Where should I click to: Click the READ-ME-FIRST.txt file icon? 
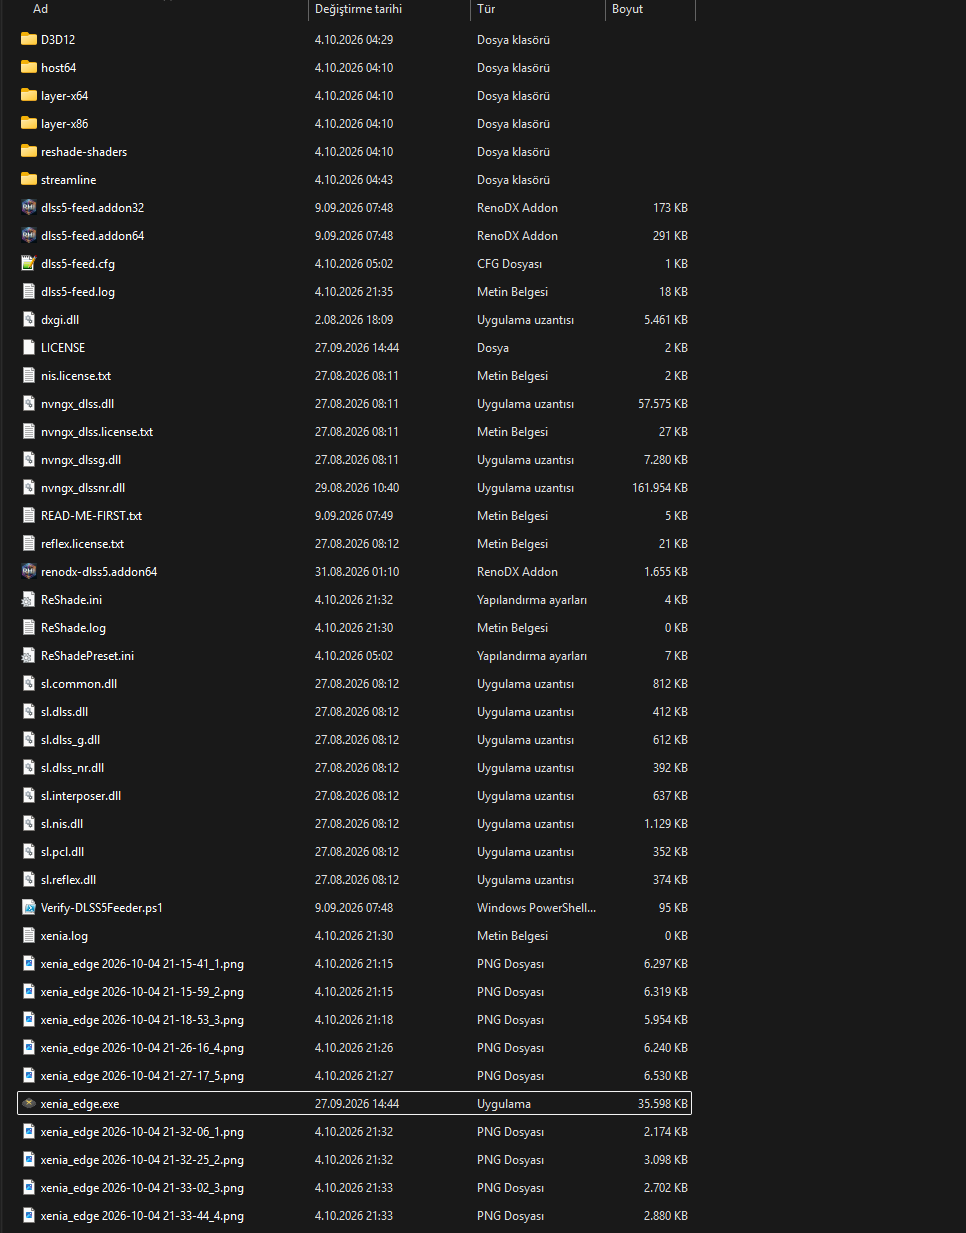(x=29, y=516)
